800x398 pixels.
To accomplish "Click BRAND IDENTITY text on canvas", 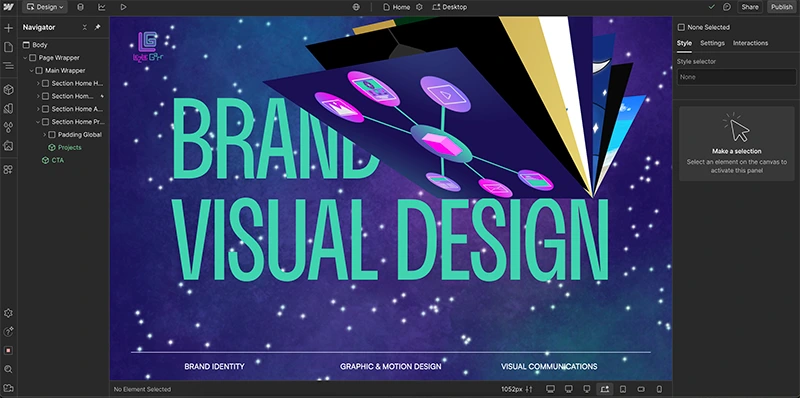I will [214, 366].
